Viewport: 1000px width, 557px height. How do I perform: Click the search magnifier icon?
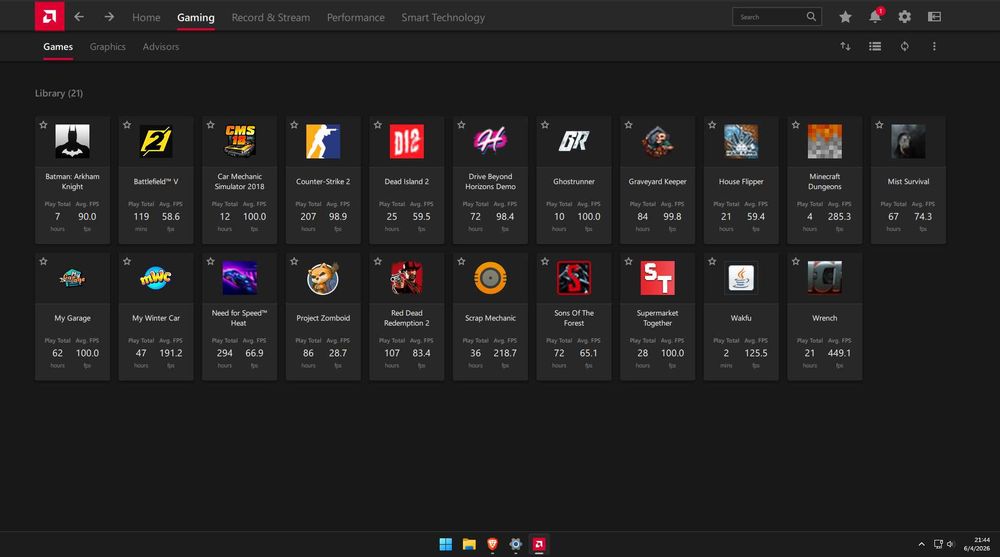[811, 17]
